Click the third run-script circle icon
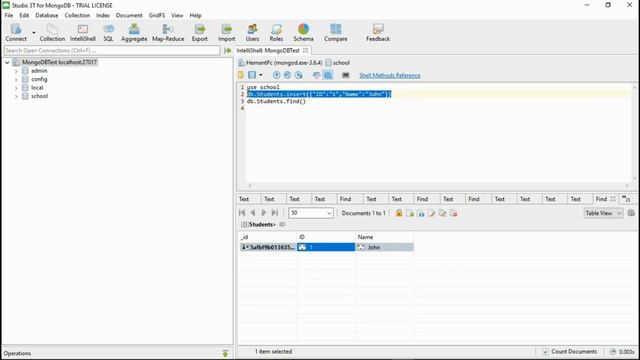This screenshot has height=360, width=640. click(299, 75)
